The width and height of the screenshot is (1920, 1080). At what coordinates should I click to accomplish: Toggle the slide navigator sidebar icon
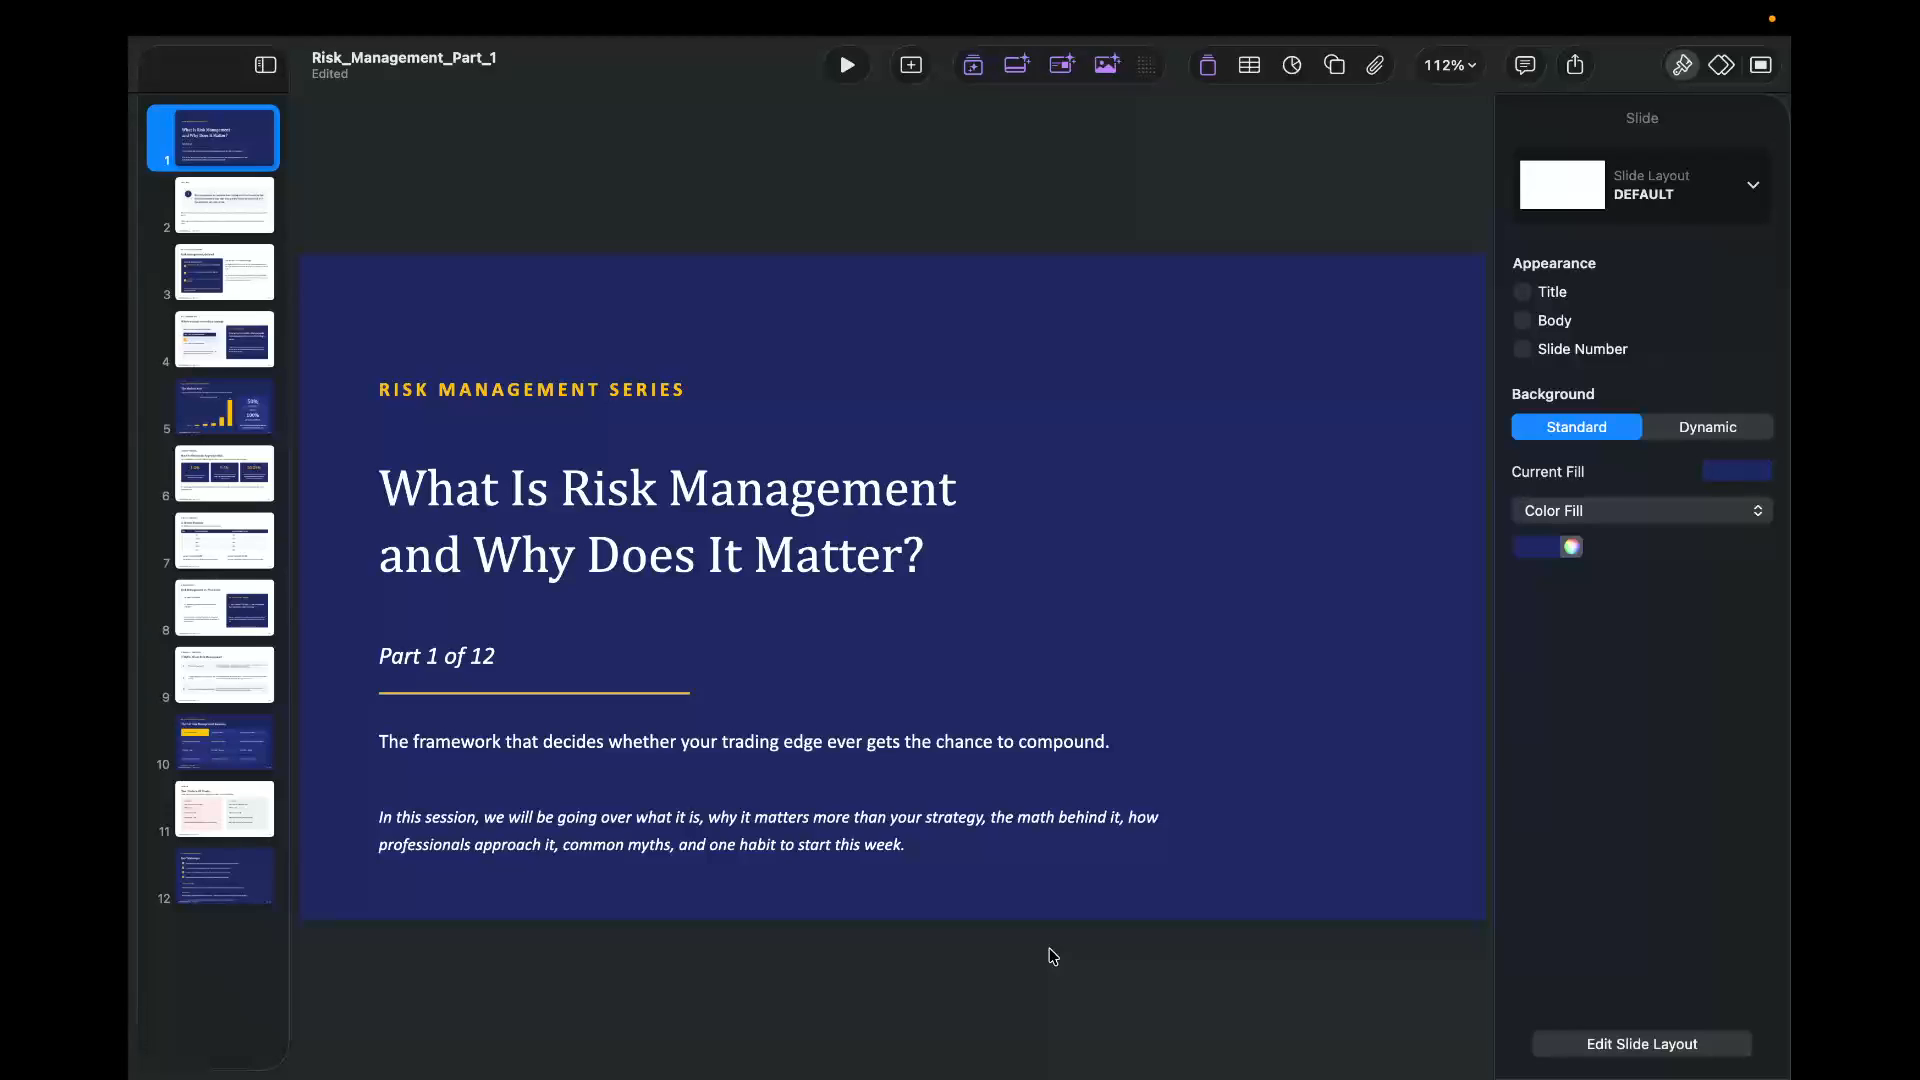[x=265, y=65]
